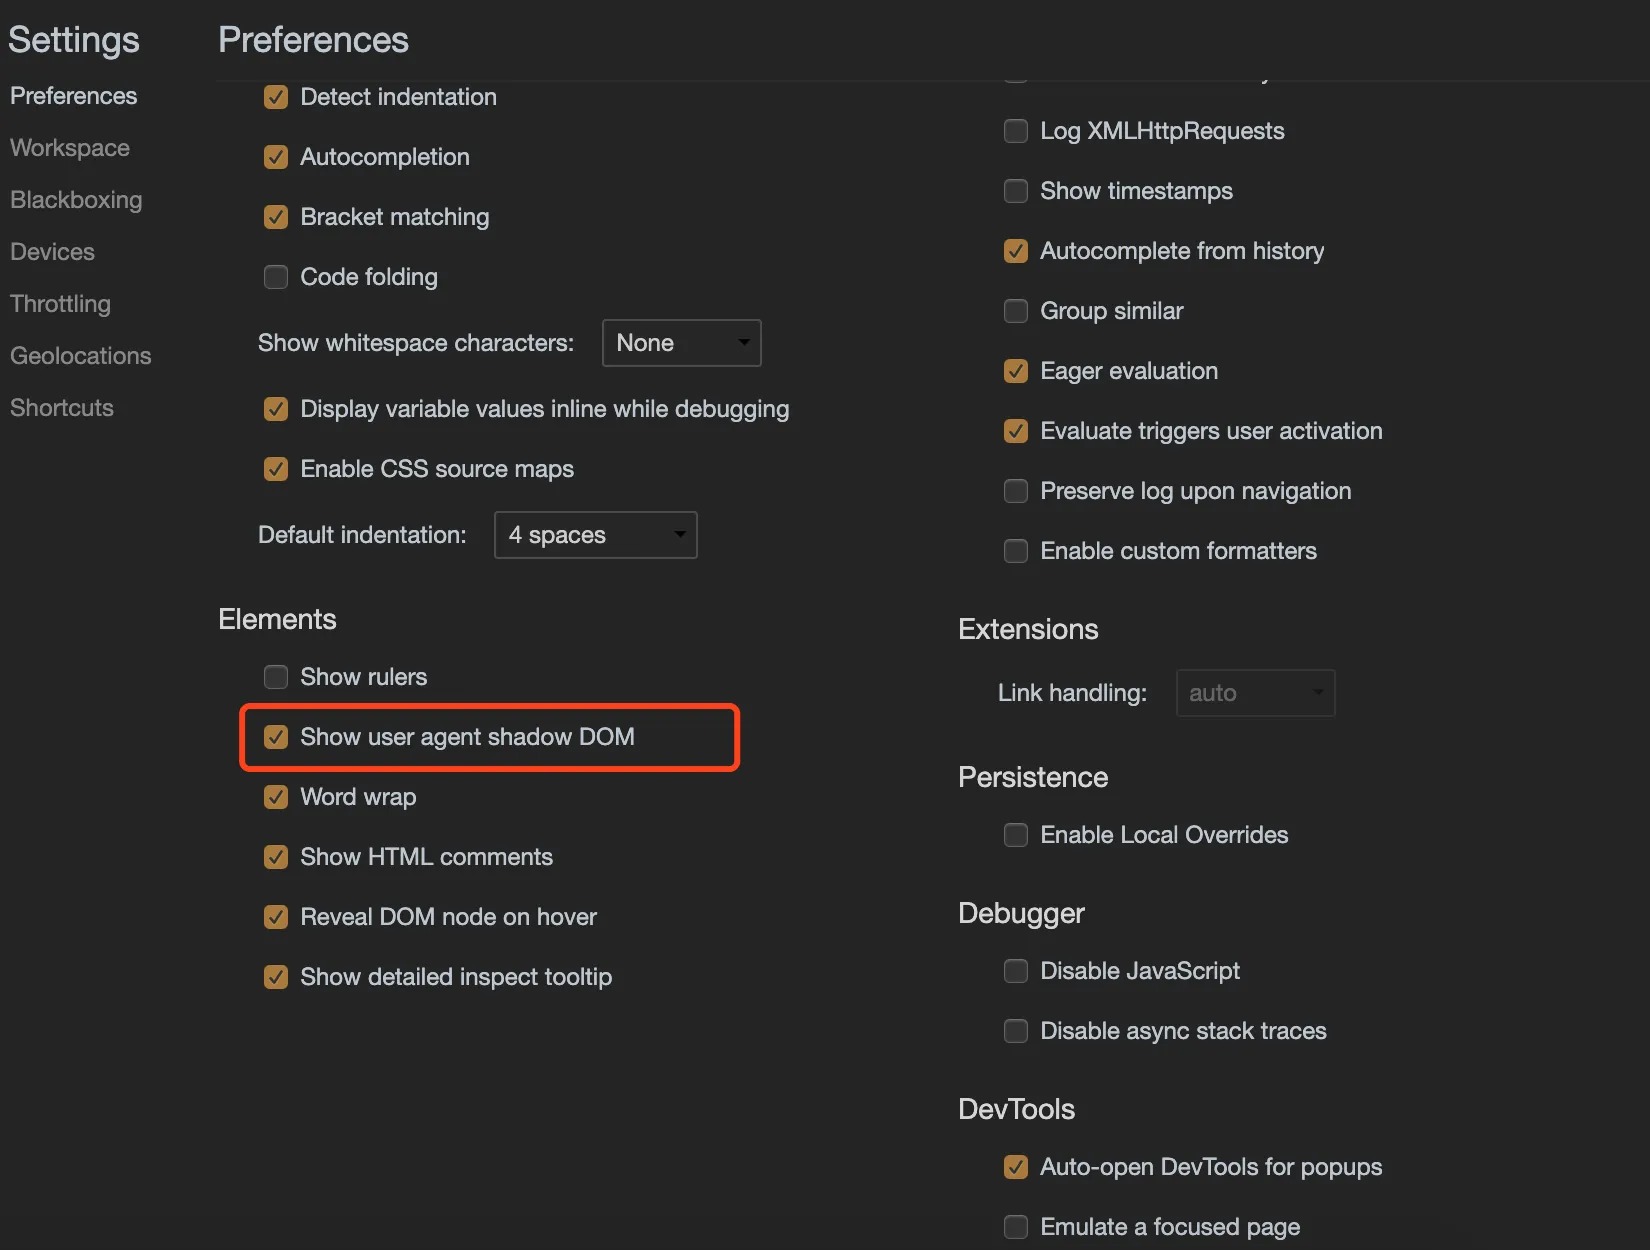Enable Group similar console messages
This screenshot has height=1250, width=1650.
[x=1015, y=311]
